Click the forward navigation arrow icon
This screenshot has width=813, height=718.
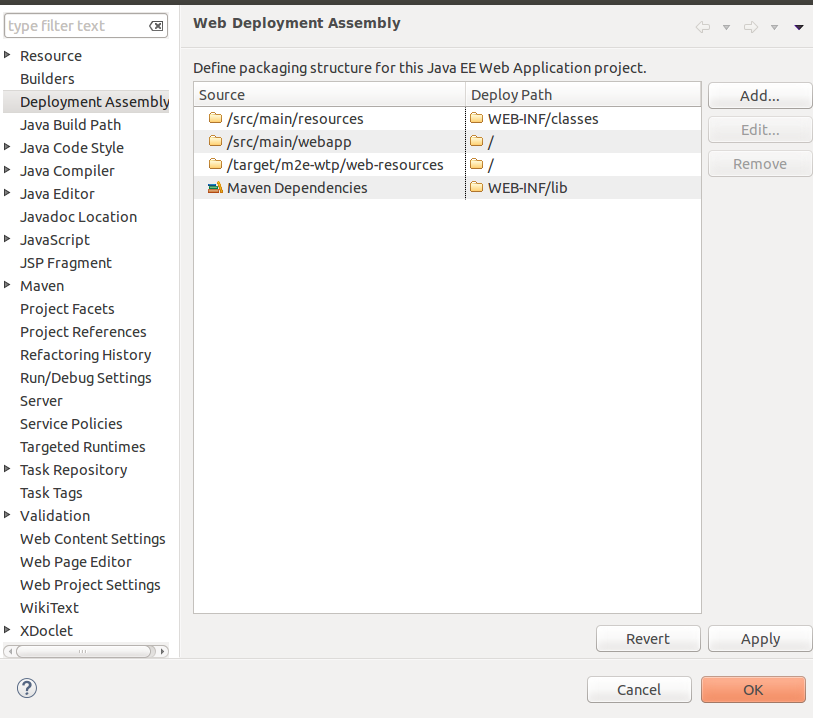click(751, 27)
